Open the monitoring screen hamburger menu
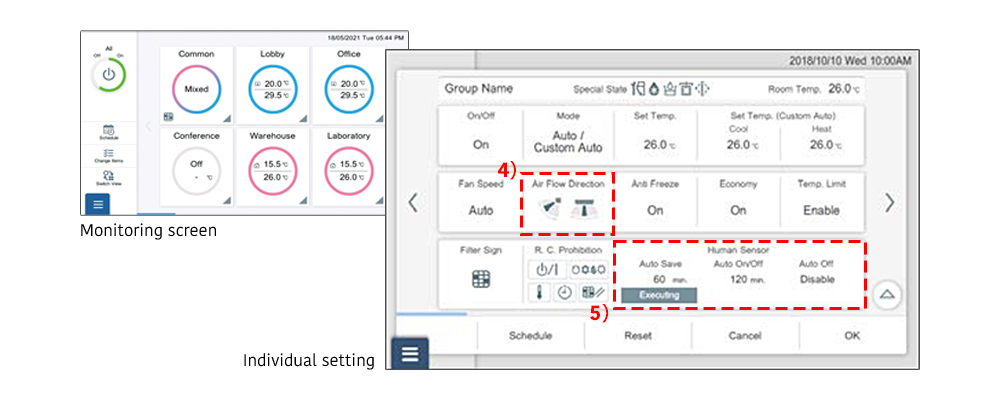1000x400 pixels. pyautogui.click(x=96, y=204)
